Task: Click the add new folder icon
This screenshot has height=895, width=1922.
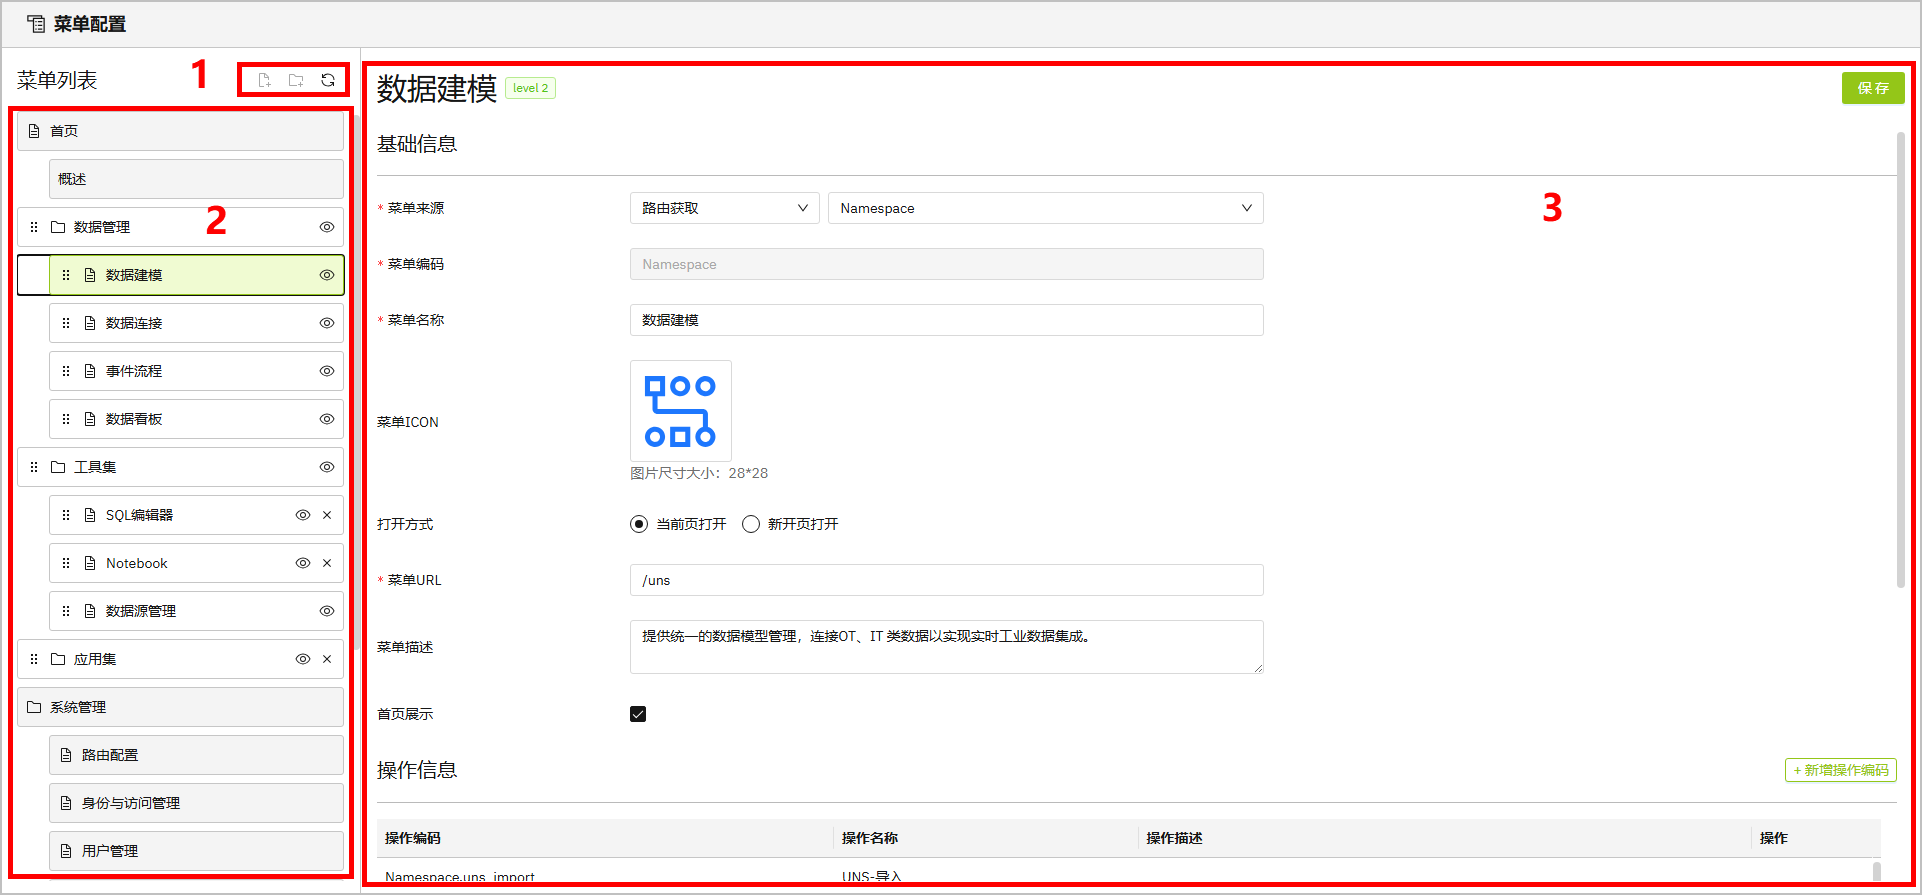Action: tap(296, 80)
